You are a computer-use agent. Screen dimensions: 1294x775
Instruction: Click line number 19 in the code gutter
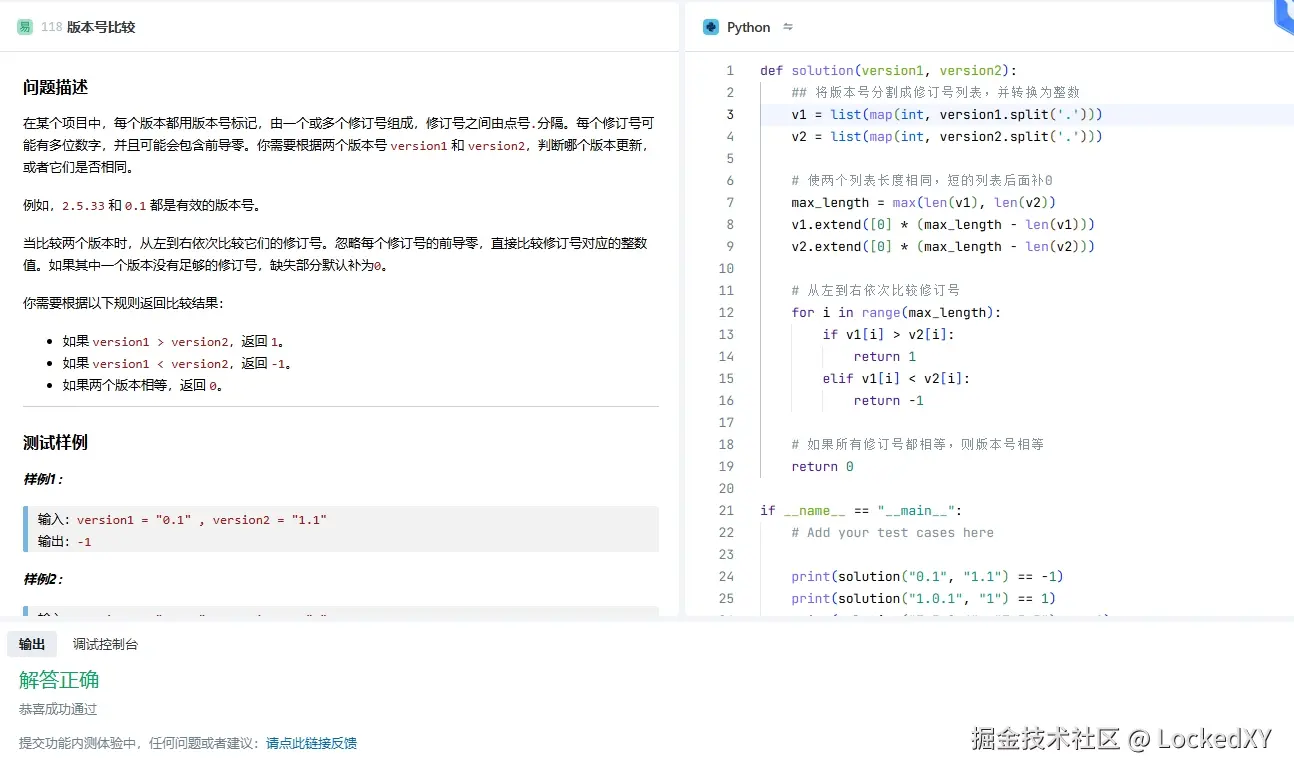click(x=726, y=466)
